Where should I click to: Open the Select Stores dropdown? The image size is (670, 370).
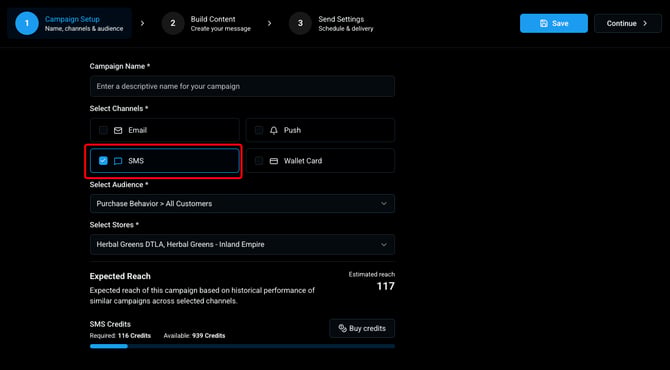coord(242,244)
